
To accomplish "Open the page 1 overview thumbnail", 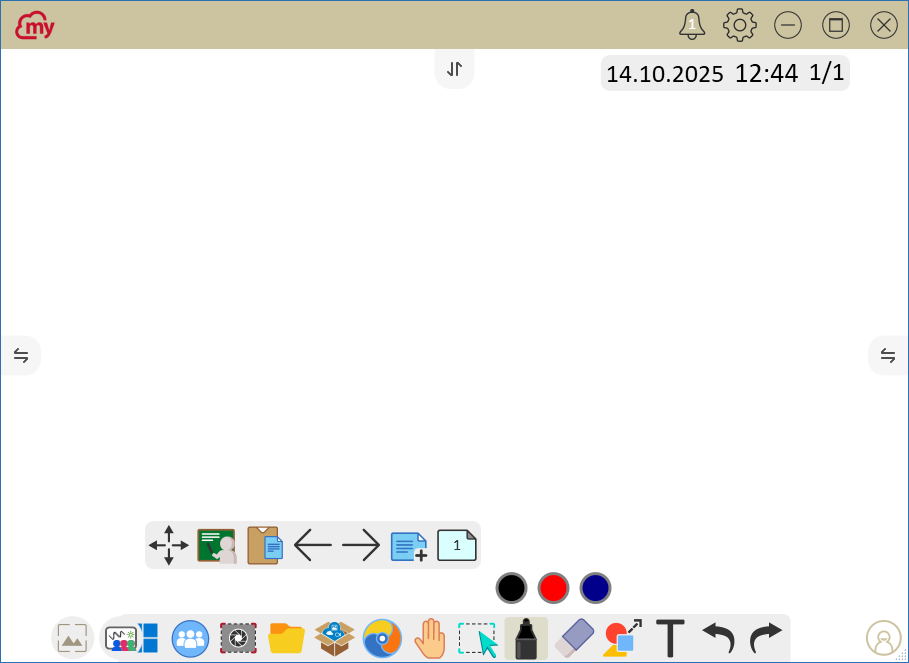I will click(x=457, y=546).
